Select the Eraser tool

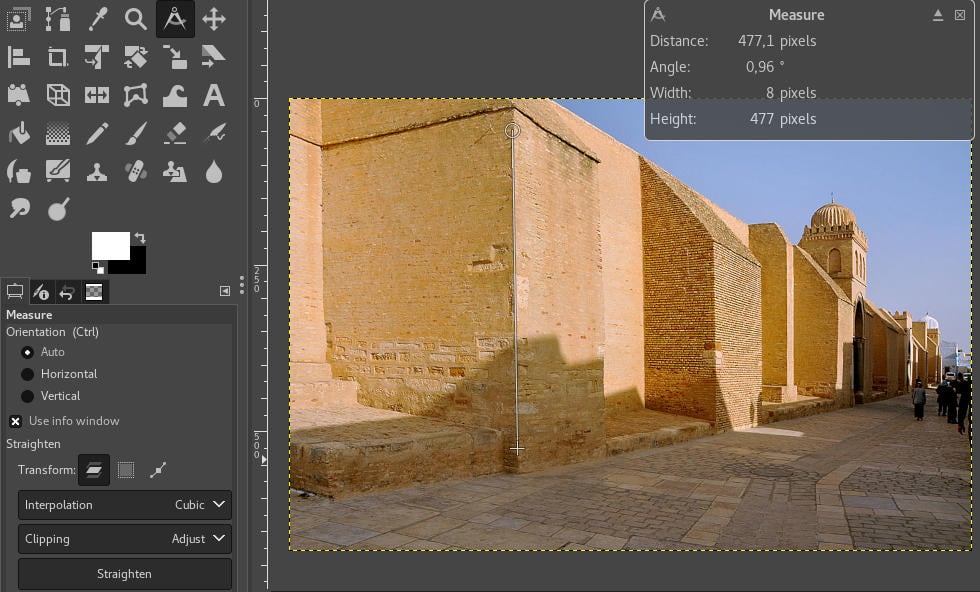click(175, 132)
